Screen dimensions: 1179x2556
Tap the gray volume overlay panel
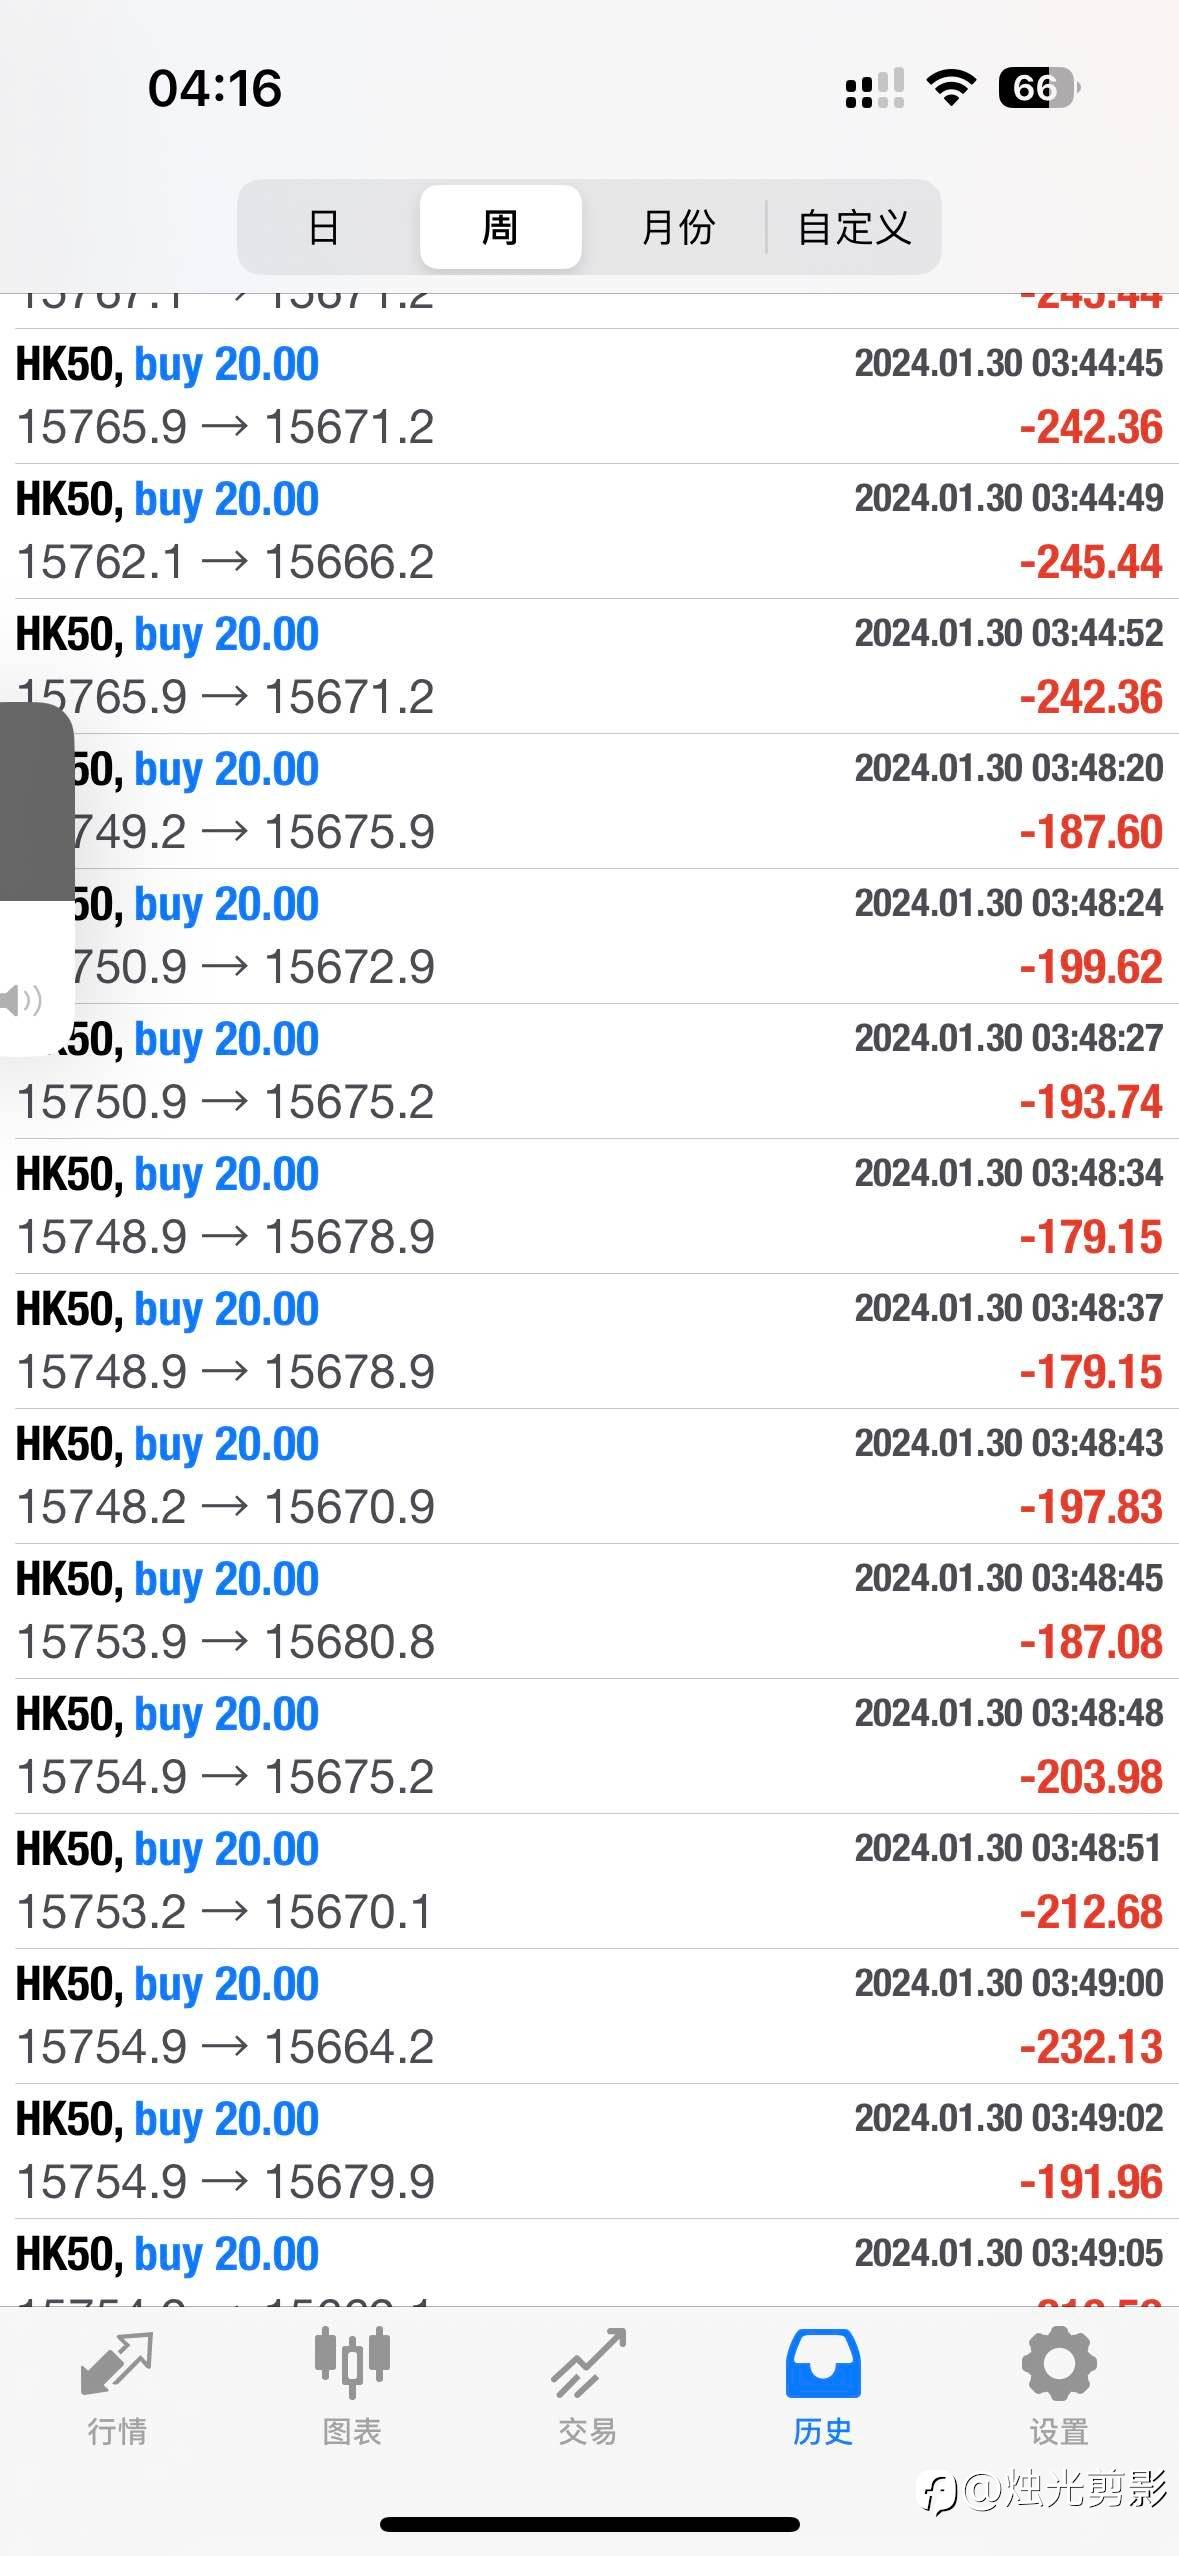(x=34, y=800)
